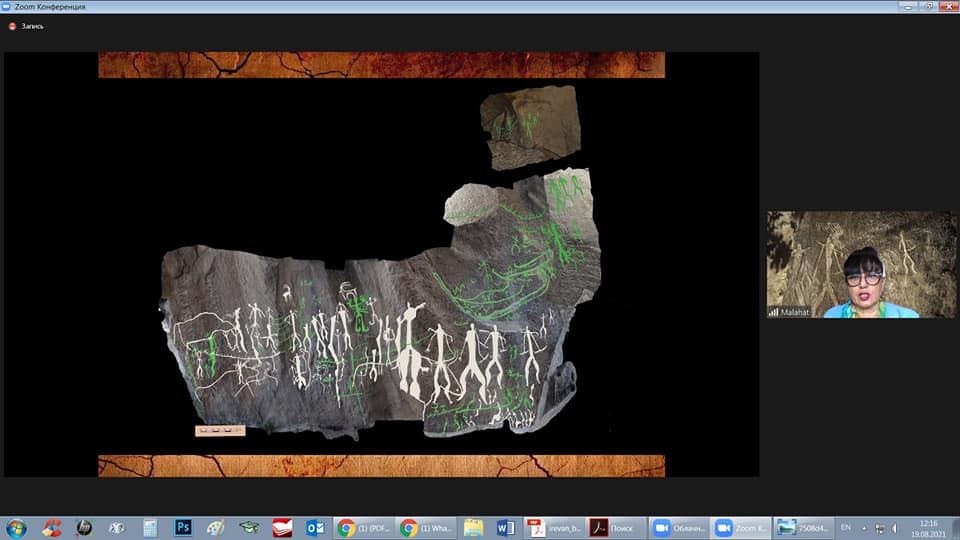Open the Windows Start menu
This screenshot has height=540, width=960.
(16, 528)
